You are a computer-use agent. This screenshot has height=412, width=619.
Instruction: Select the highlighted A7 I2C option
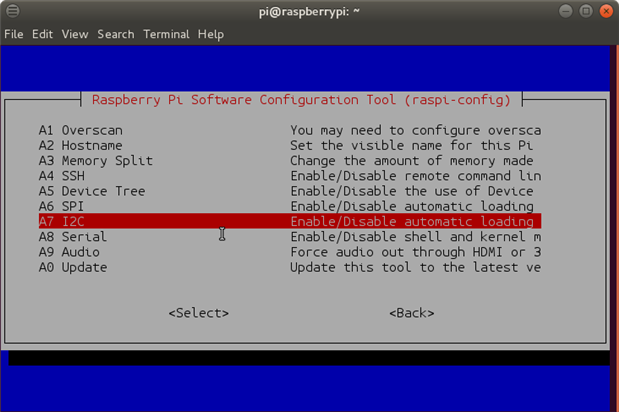(x=290, y=221)
